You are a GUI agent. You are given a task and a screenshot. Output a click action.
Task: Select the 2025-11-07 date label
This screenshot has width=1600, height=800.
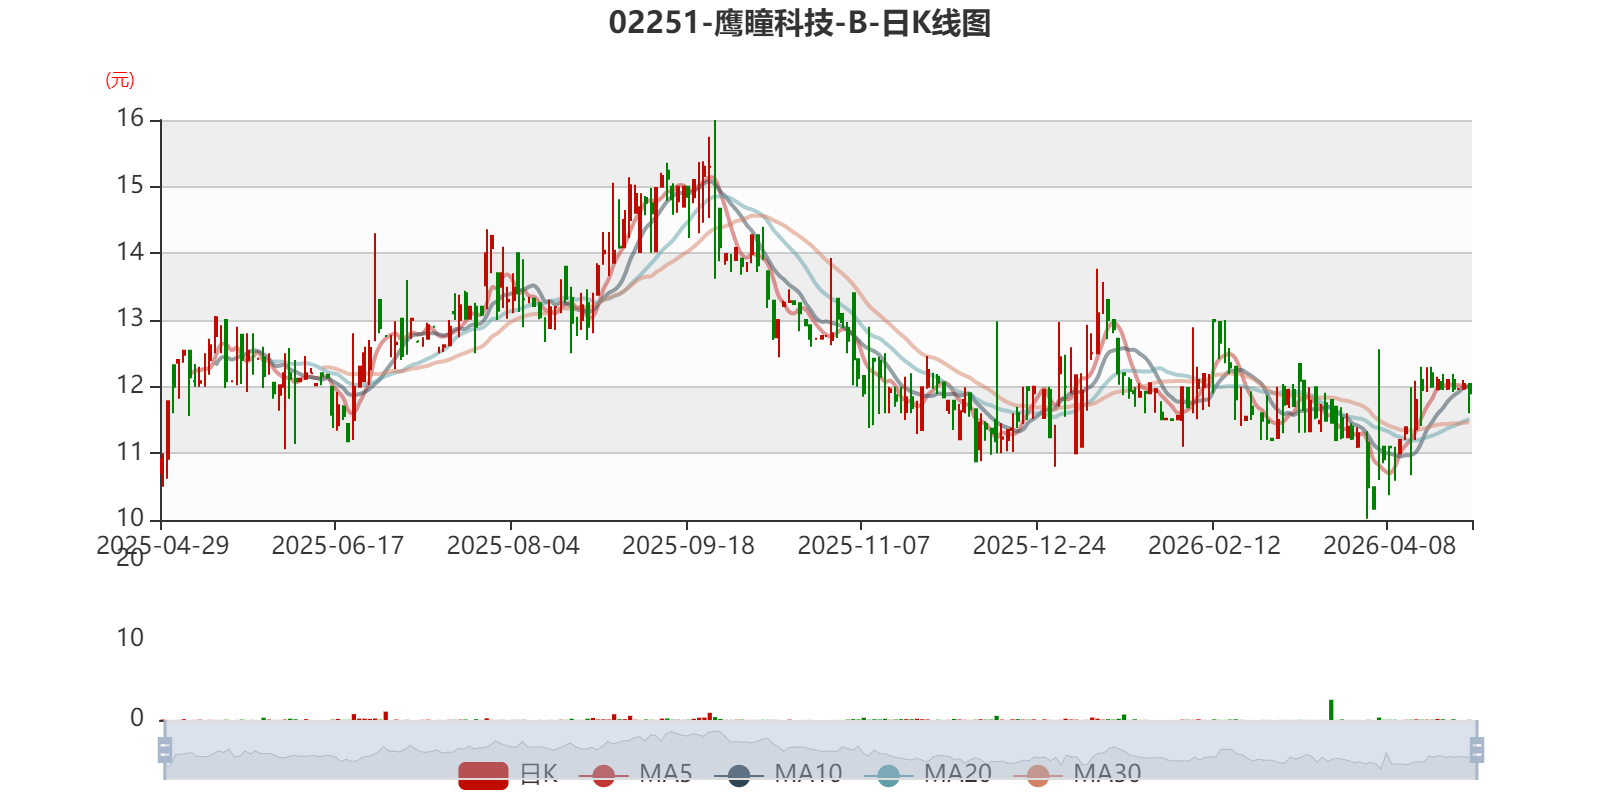[863, 545]
